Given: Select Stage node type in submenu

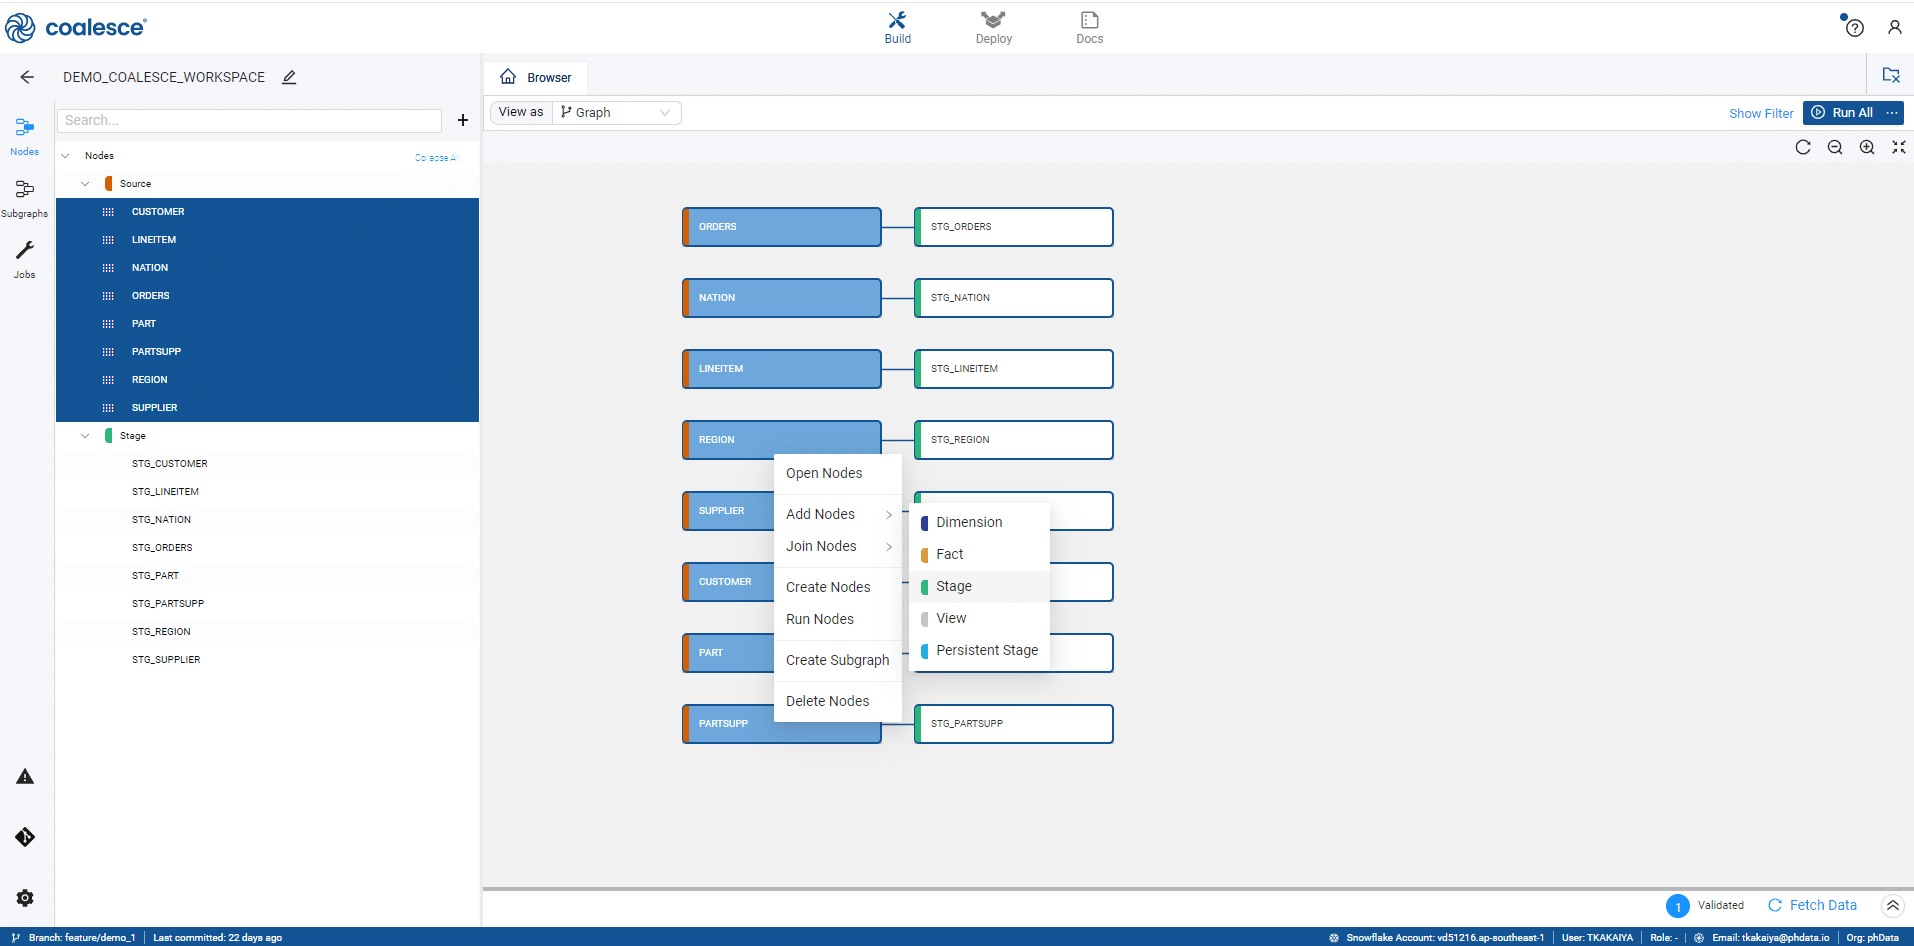Looking at the screenshot, I should point(980,586).
